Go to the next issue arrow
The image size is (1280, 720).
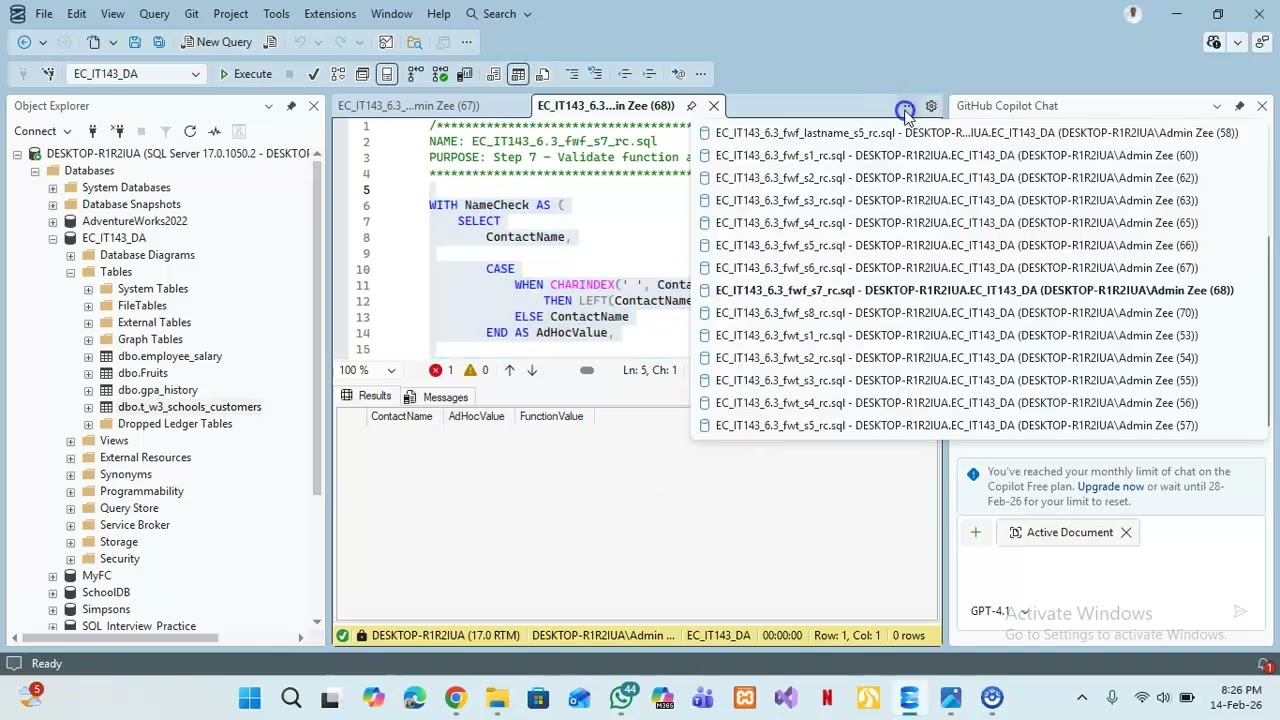coord(532,371)
